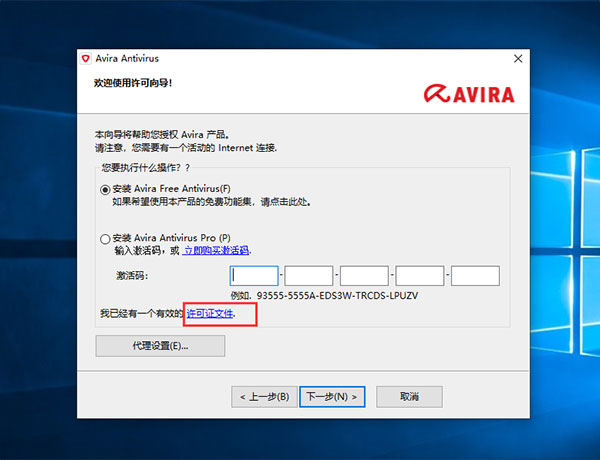This screenshot has height=460, width=600.
Task: Continue with 下一步(N) button
Action: pyautogui.click(x=332, y=397)
